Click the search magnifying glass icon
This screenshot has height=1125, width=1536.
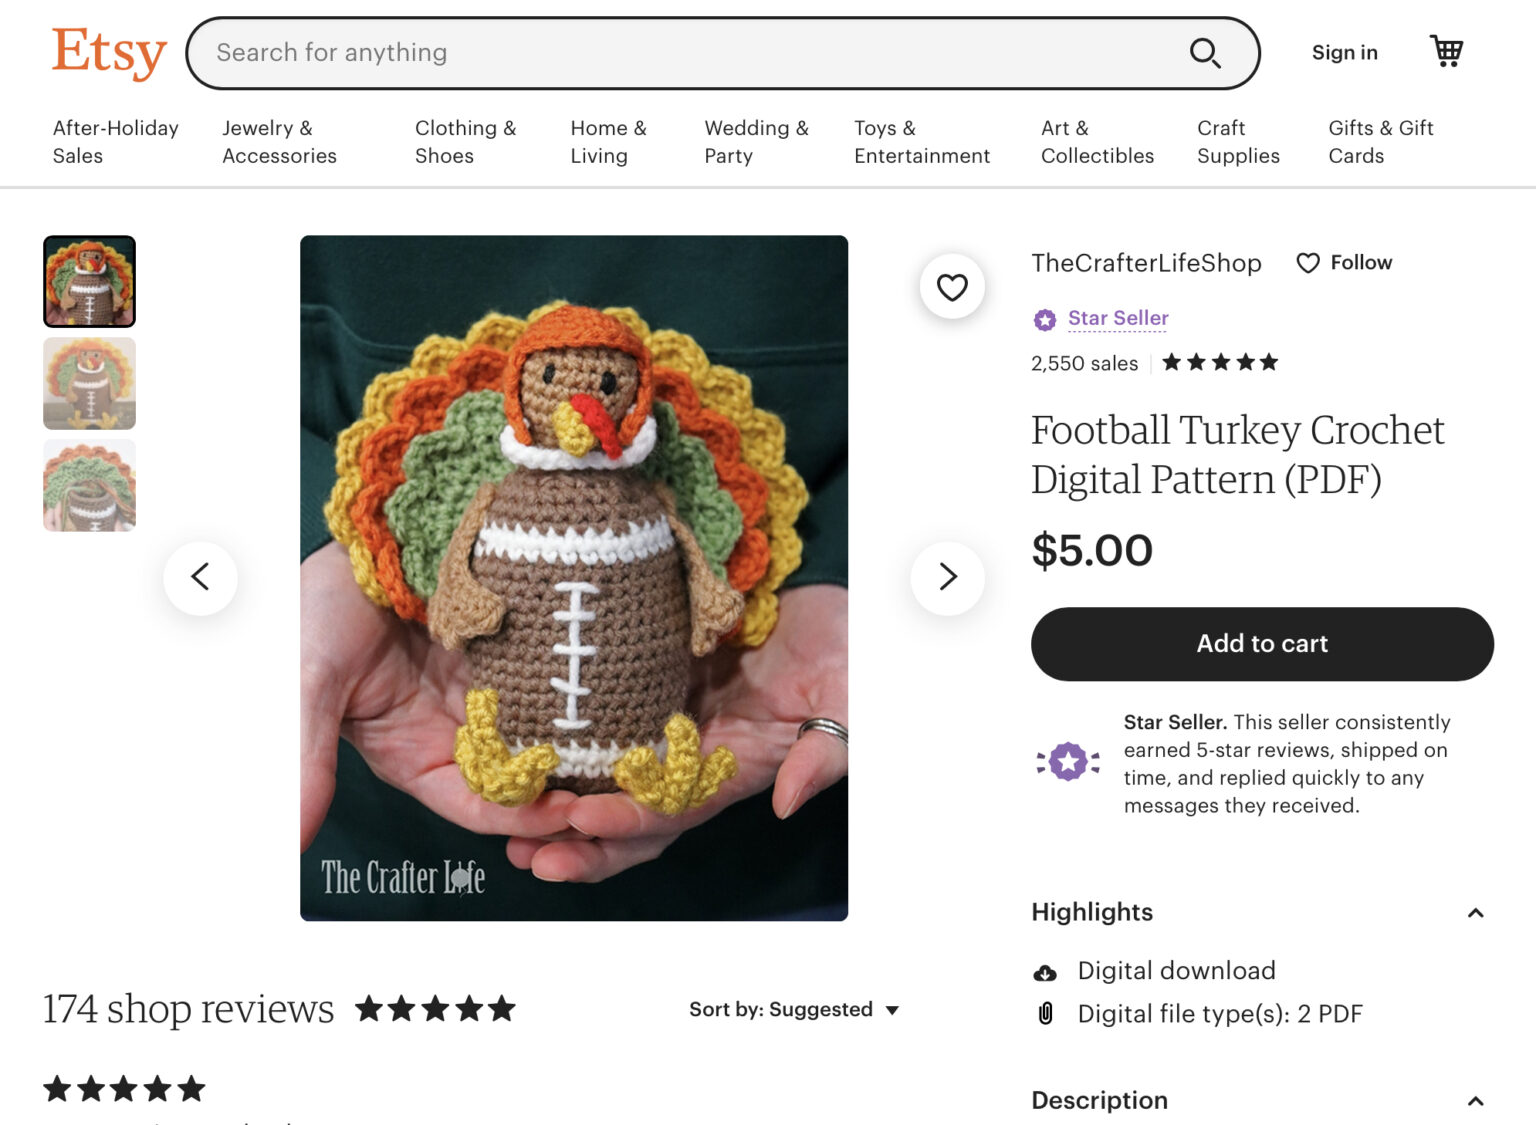point(1205,54)
